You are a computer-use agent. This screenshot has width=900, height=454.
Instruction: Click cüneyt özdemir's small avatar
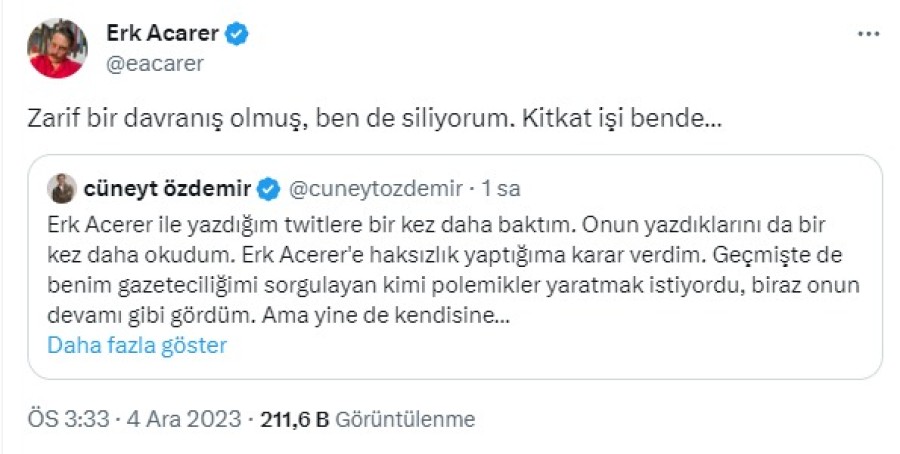(x=63, y=188)
